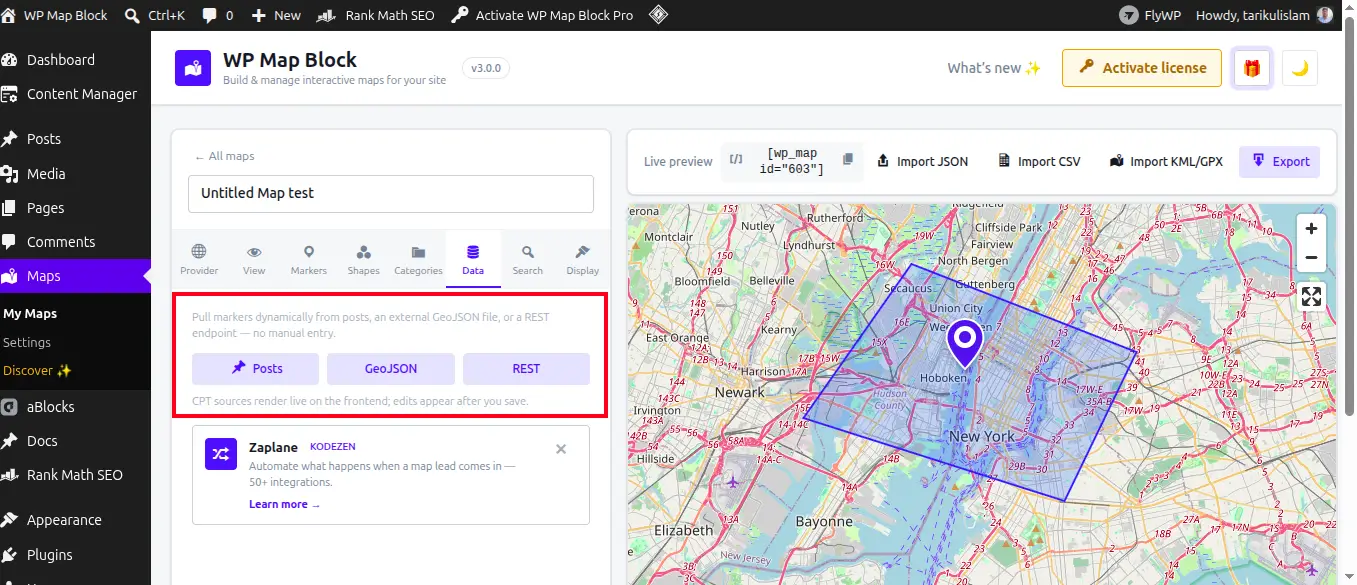Zoom in on the map
Image resolution: width=1357 pixels, height=585 pixels.
tap(1311, 228)
